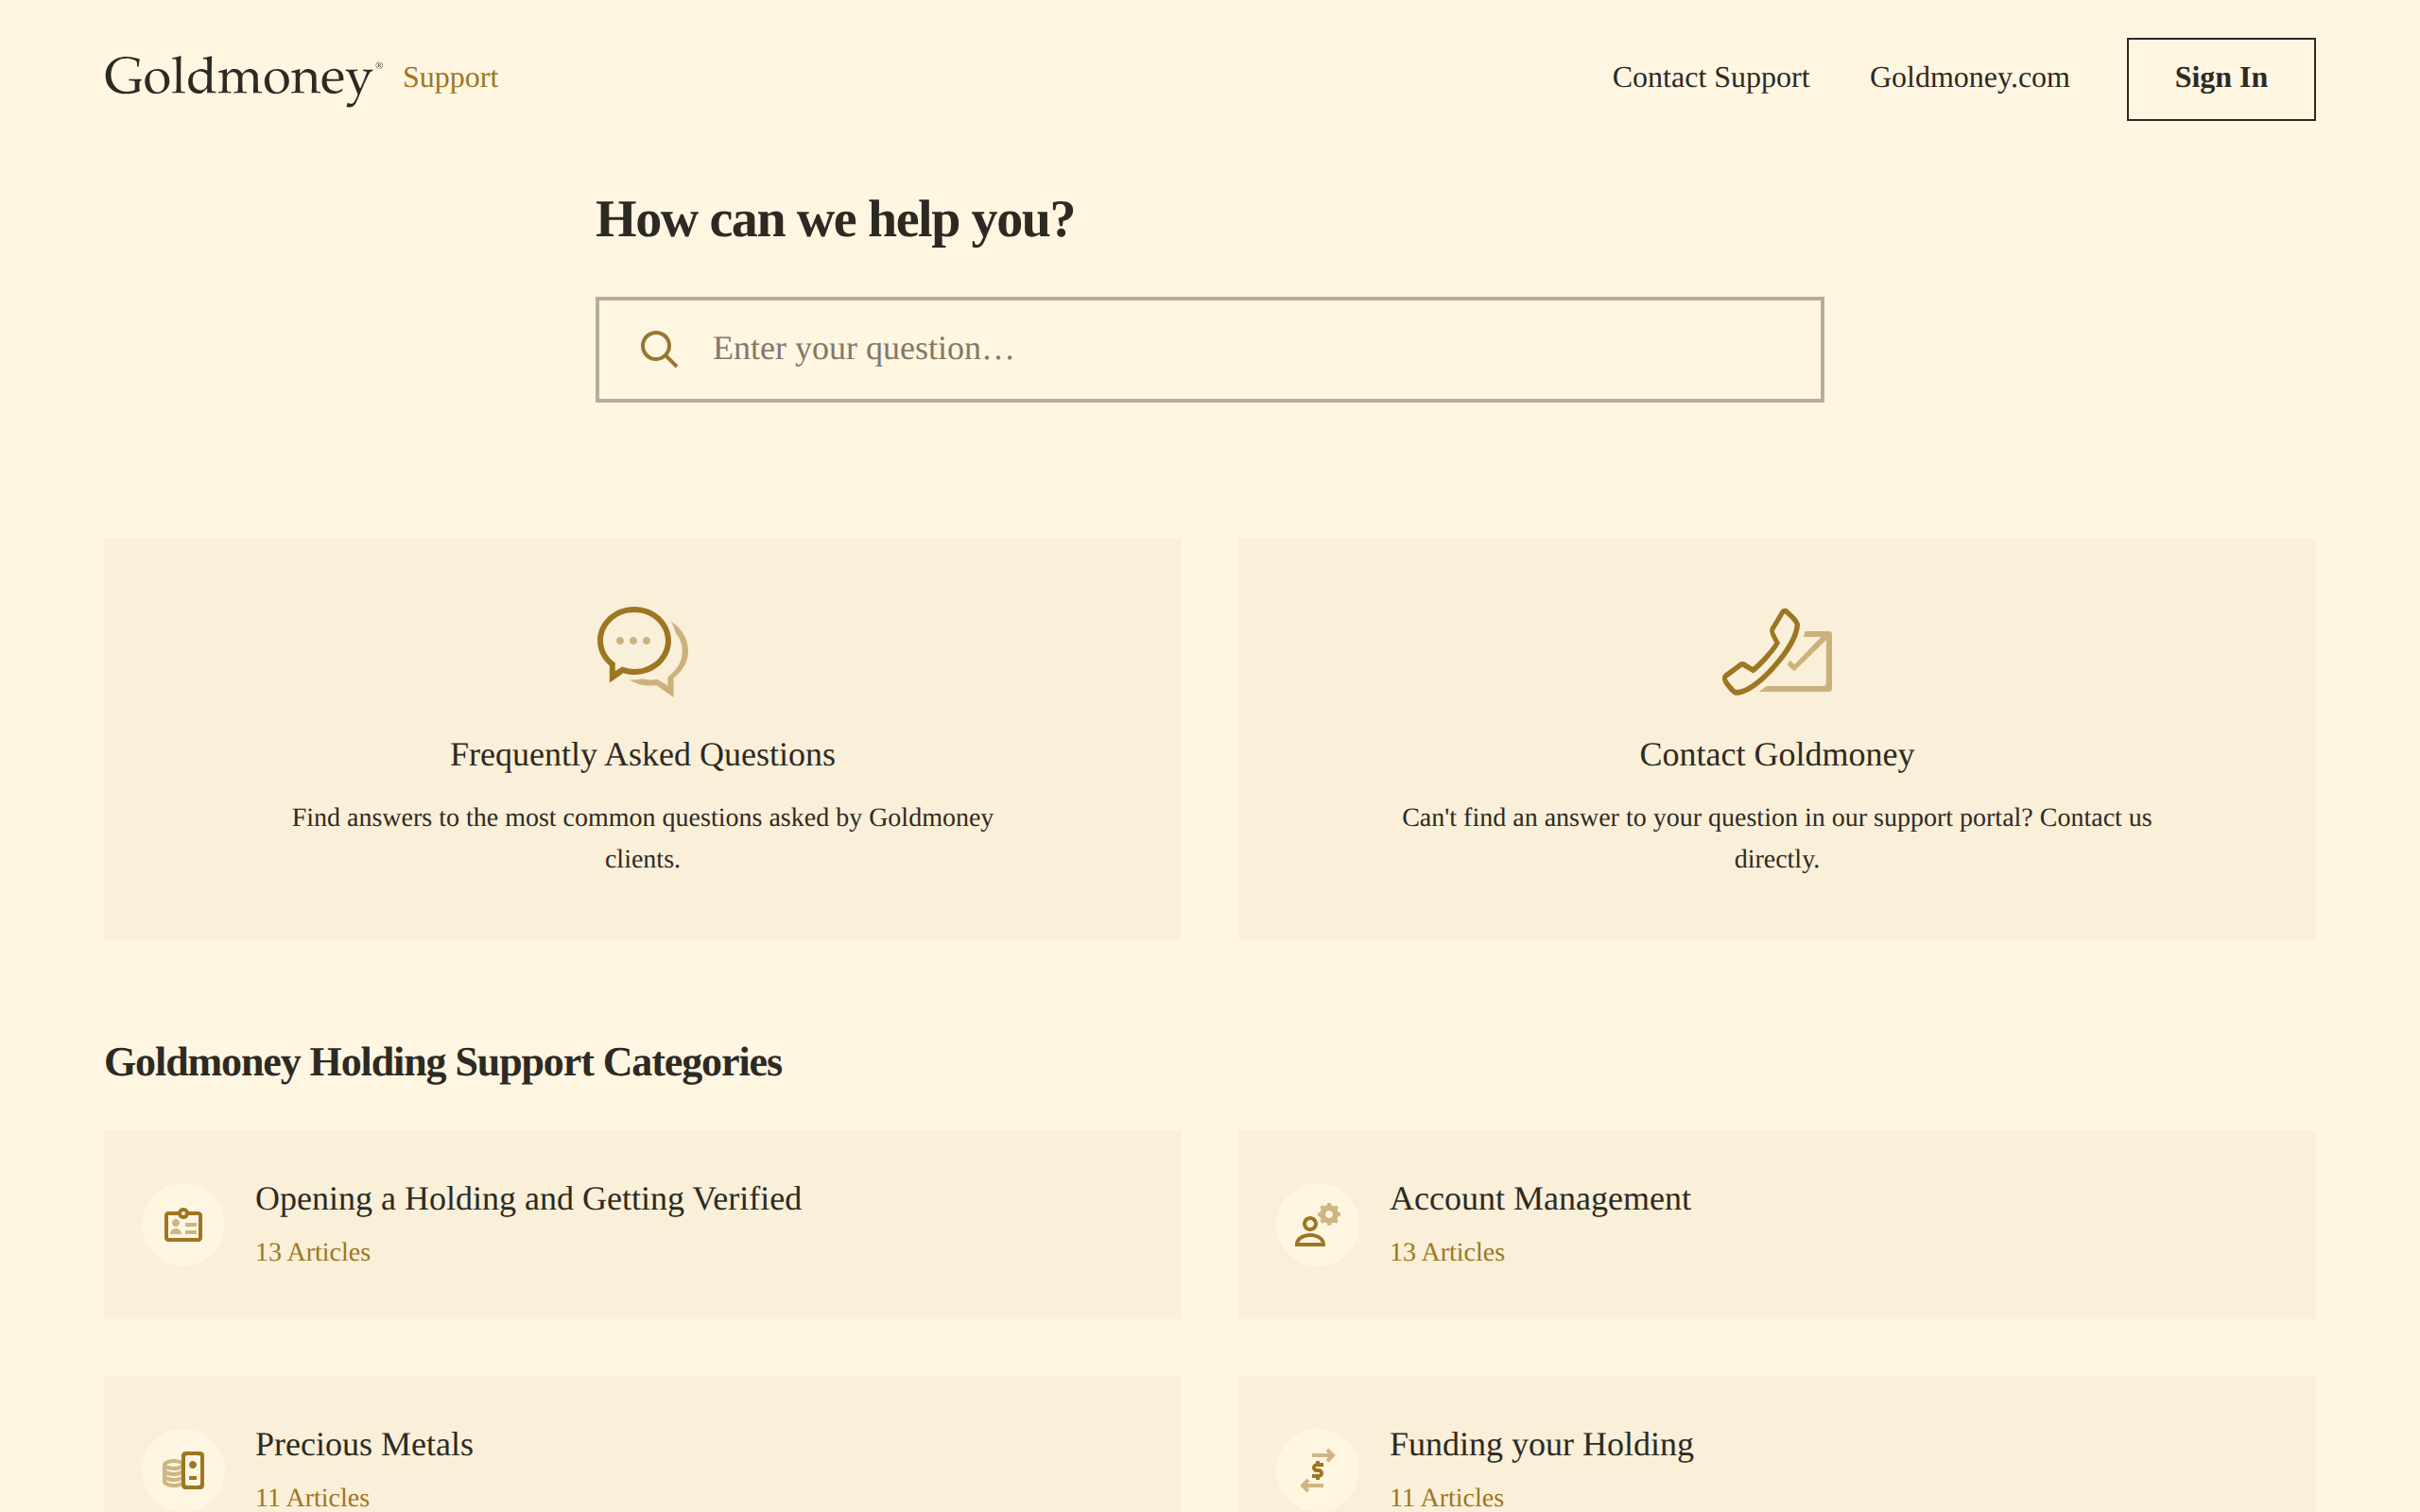Click the Funding your Holding dollar icon
Screen dimensions: 2420x1512
click(1317, 1470)
